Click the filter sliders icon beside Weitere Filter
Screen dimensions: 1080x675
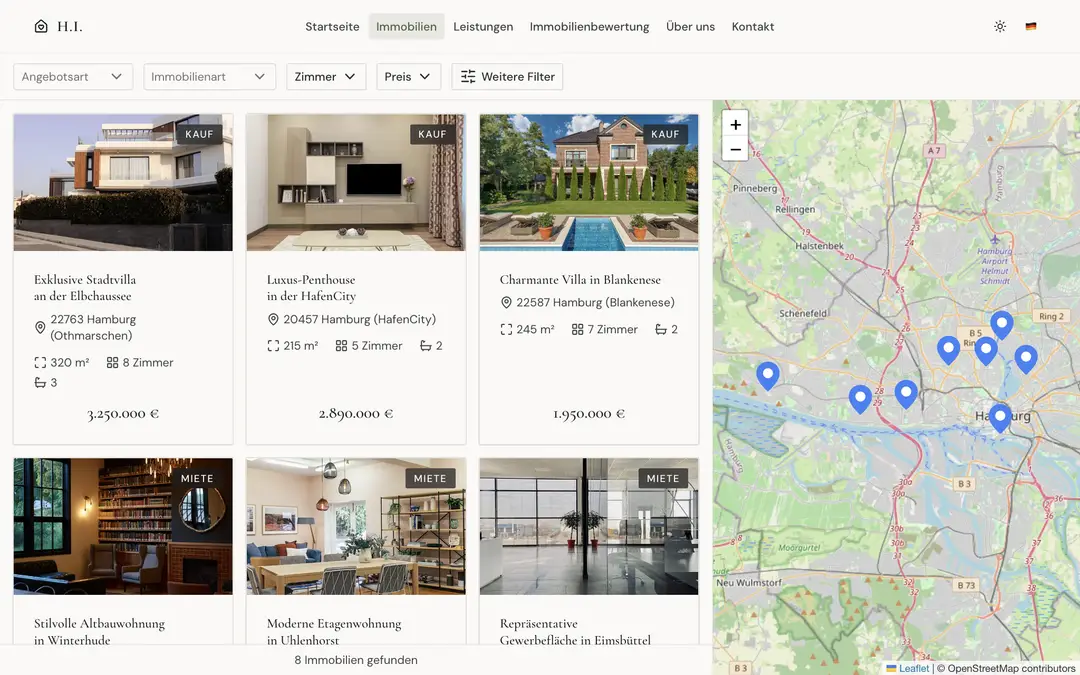[x=467, y=76]
